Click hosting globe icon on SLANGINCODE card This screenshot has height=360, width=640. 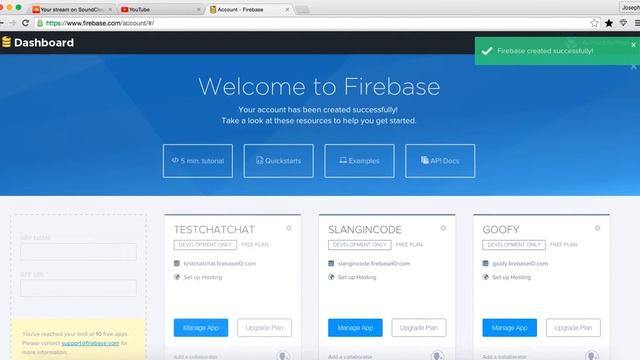[x=331, y=277]
